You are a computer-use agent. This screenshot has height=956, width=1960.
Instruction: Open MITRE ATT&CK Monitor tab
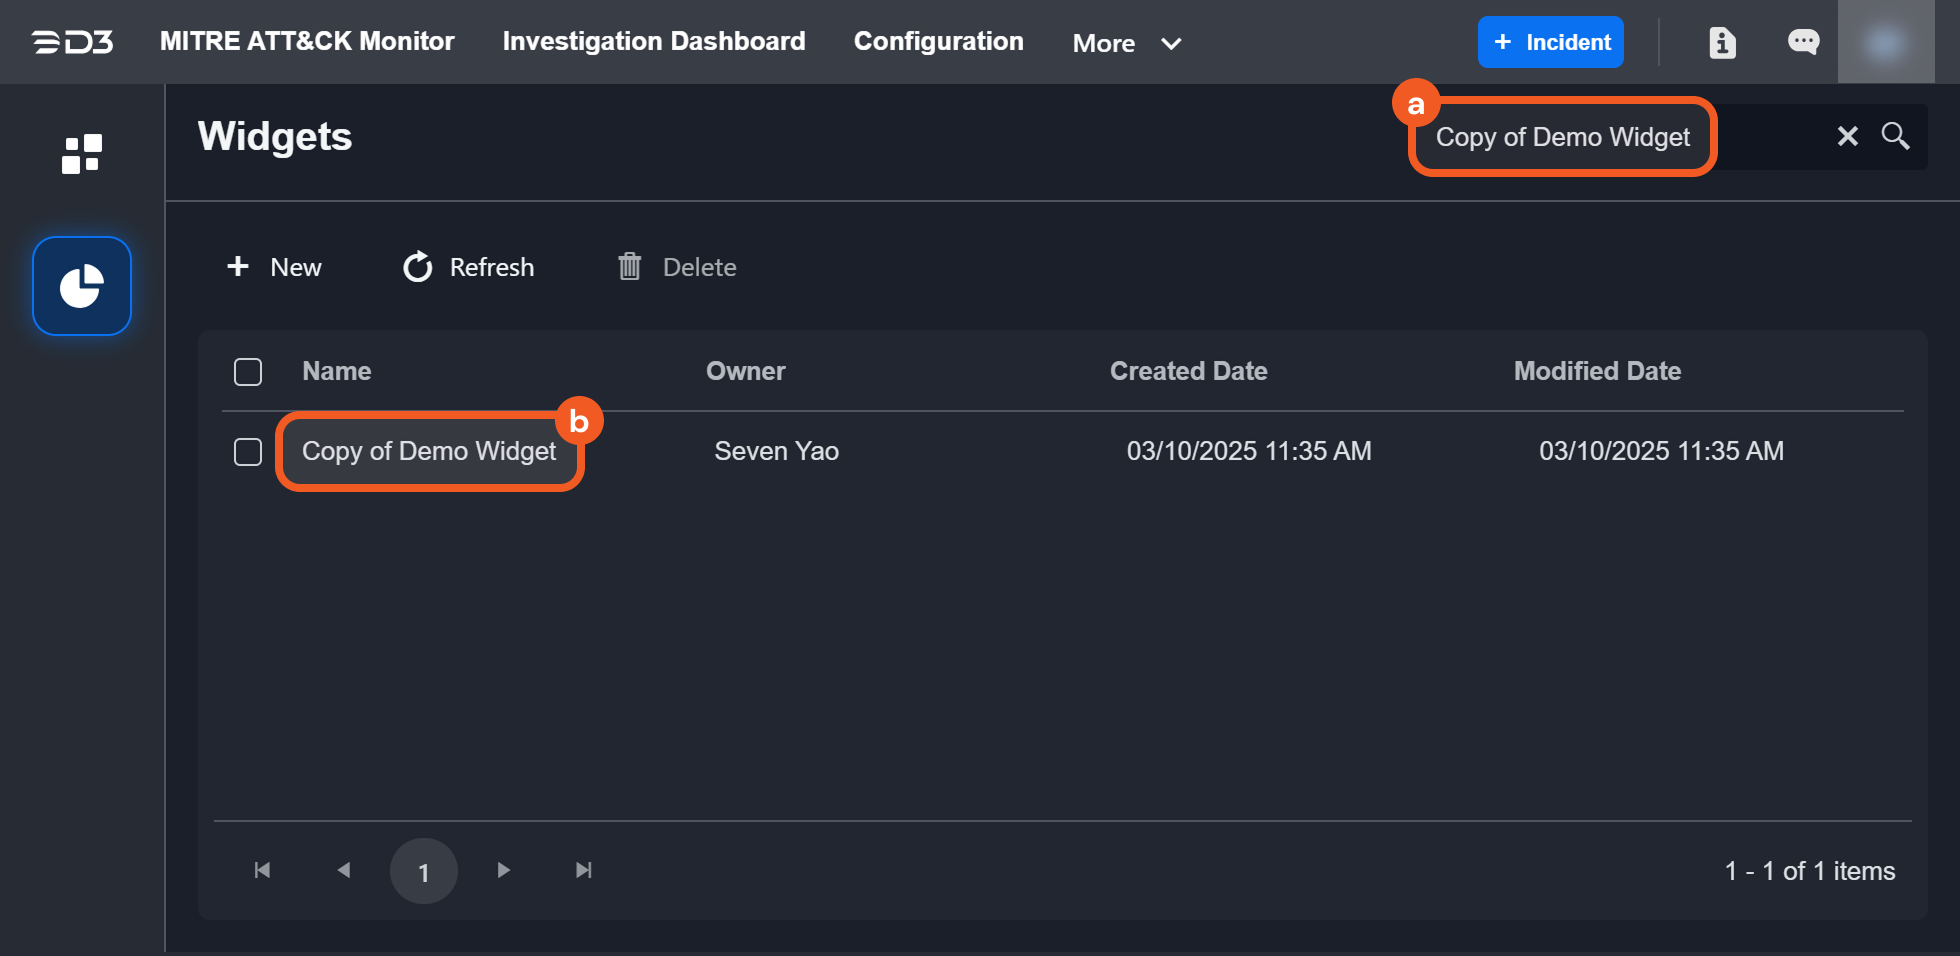pos(307,41)
